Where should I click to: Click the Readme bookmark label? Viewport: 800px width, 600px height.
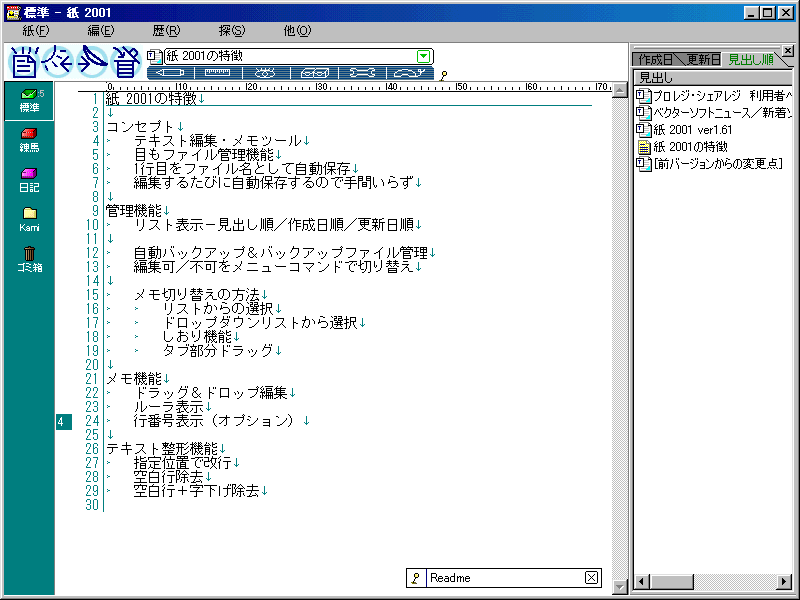450,578
